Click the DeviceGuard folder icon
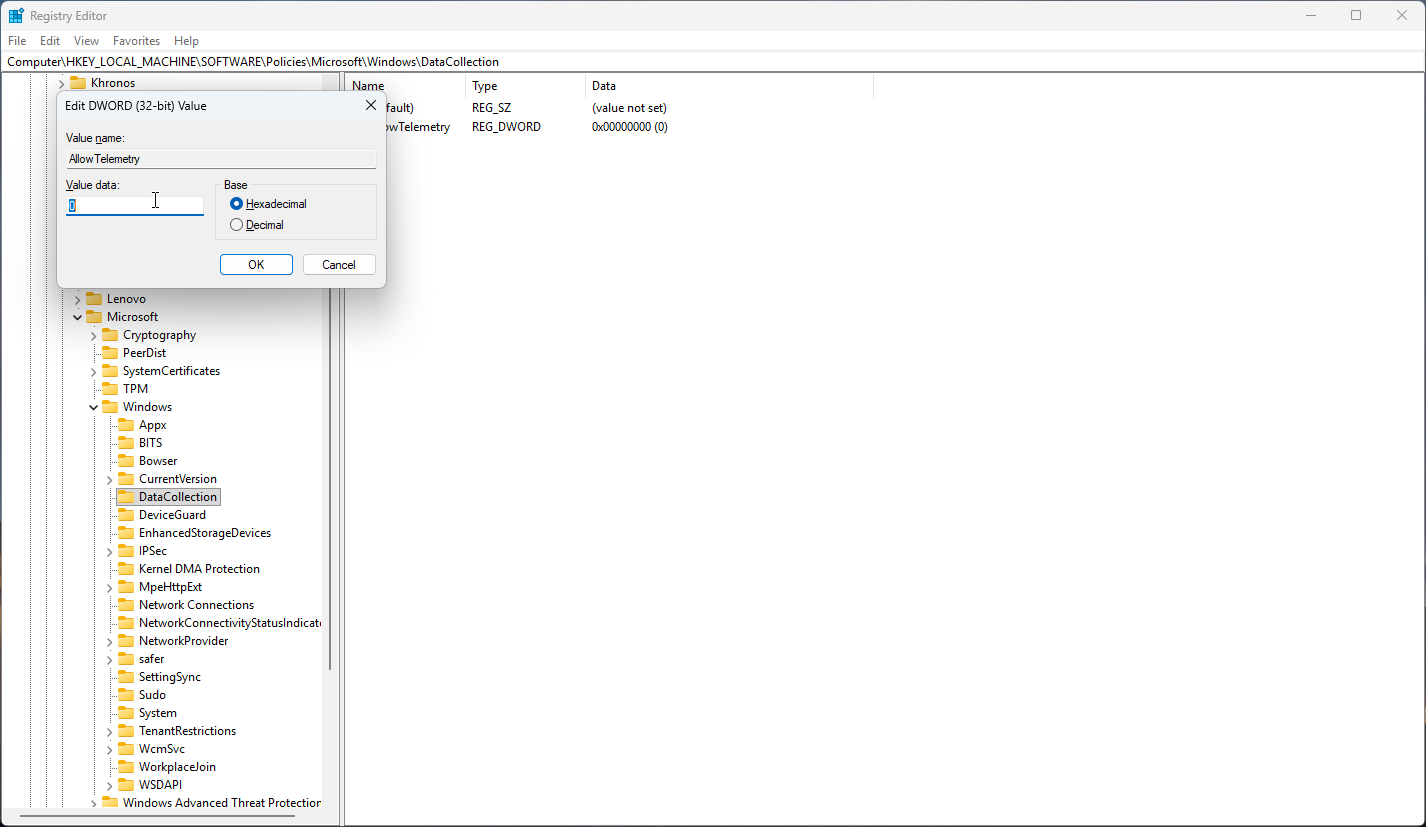 click(126, 515)
